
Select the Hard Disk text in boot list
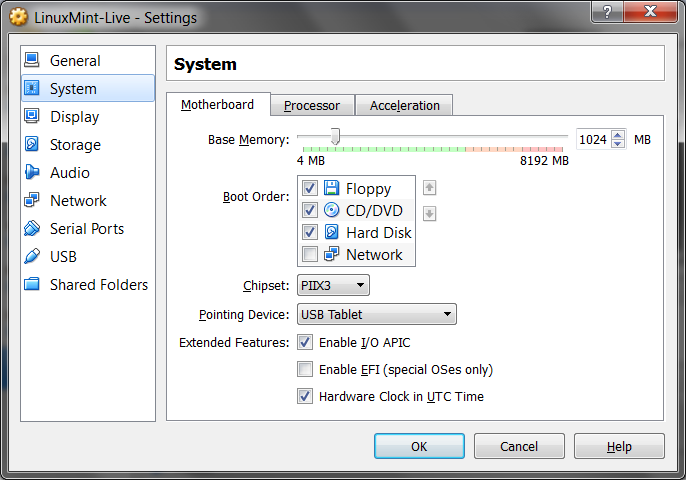379,232
